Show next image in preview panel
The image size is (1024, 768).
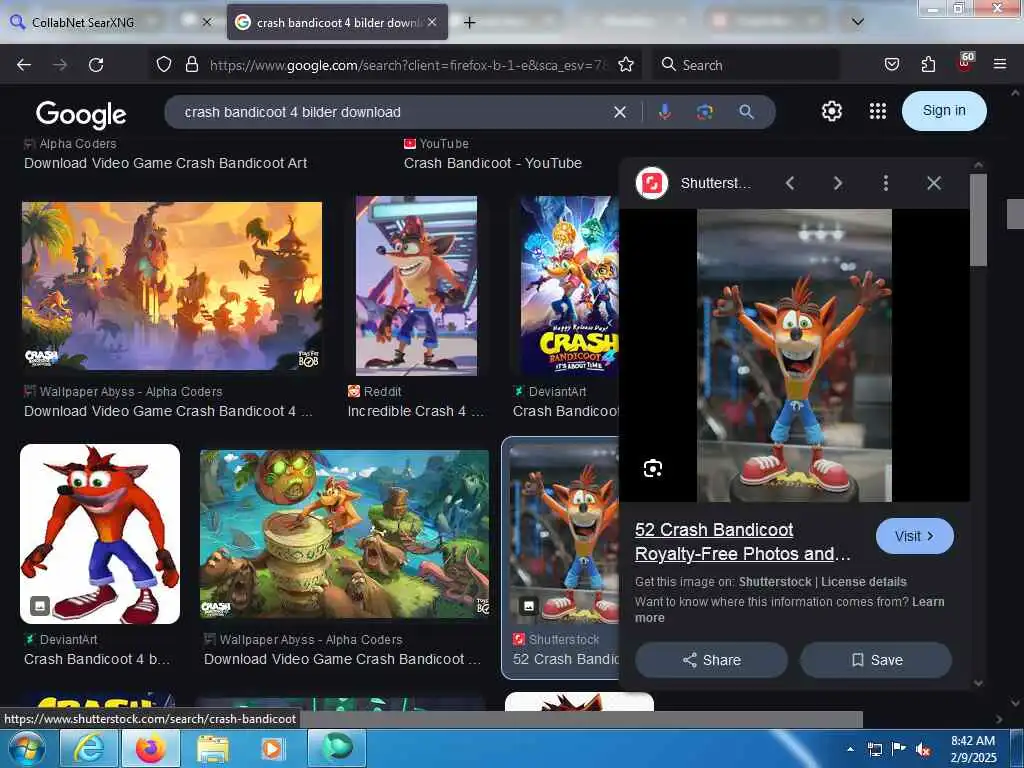(838, 184)
